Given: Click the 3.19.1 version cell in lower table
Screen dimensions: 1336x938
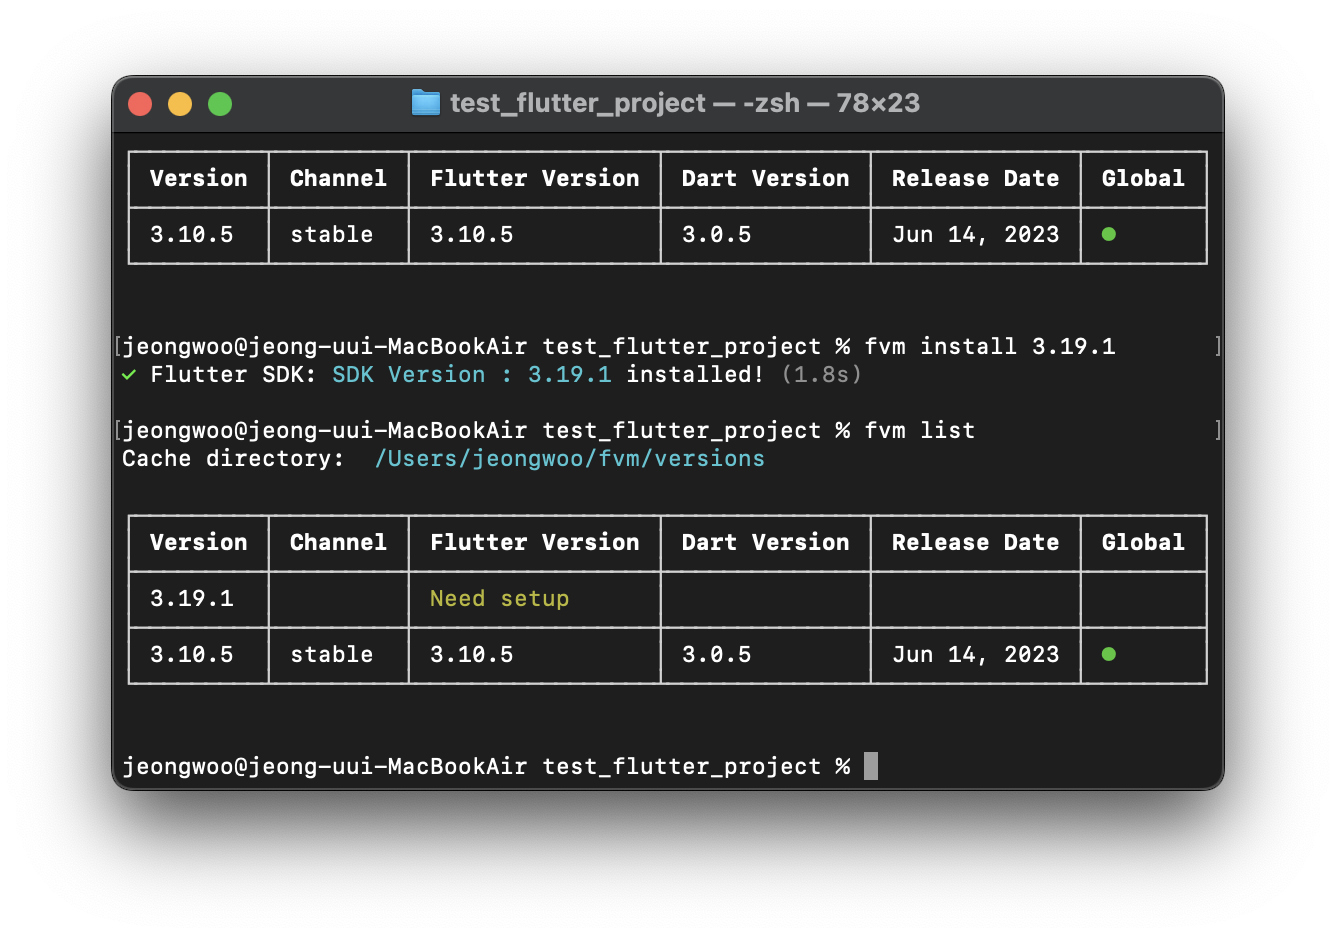Looking at the screenshot, I should click(x=192, y=599).
